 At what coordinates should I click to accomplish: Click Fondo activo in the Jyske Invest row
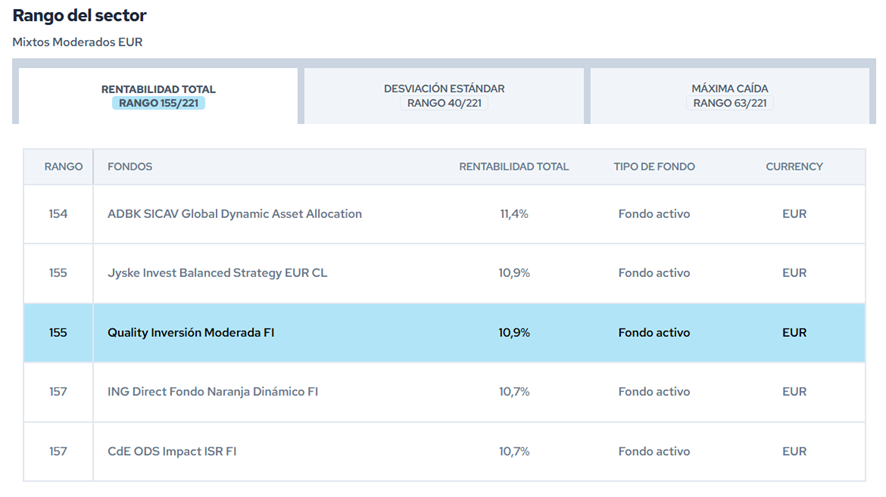coord(654,273)
